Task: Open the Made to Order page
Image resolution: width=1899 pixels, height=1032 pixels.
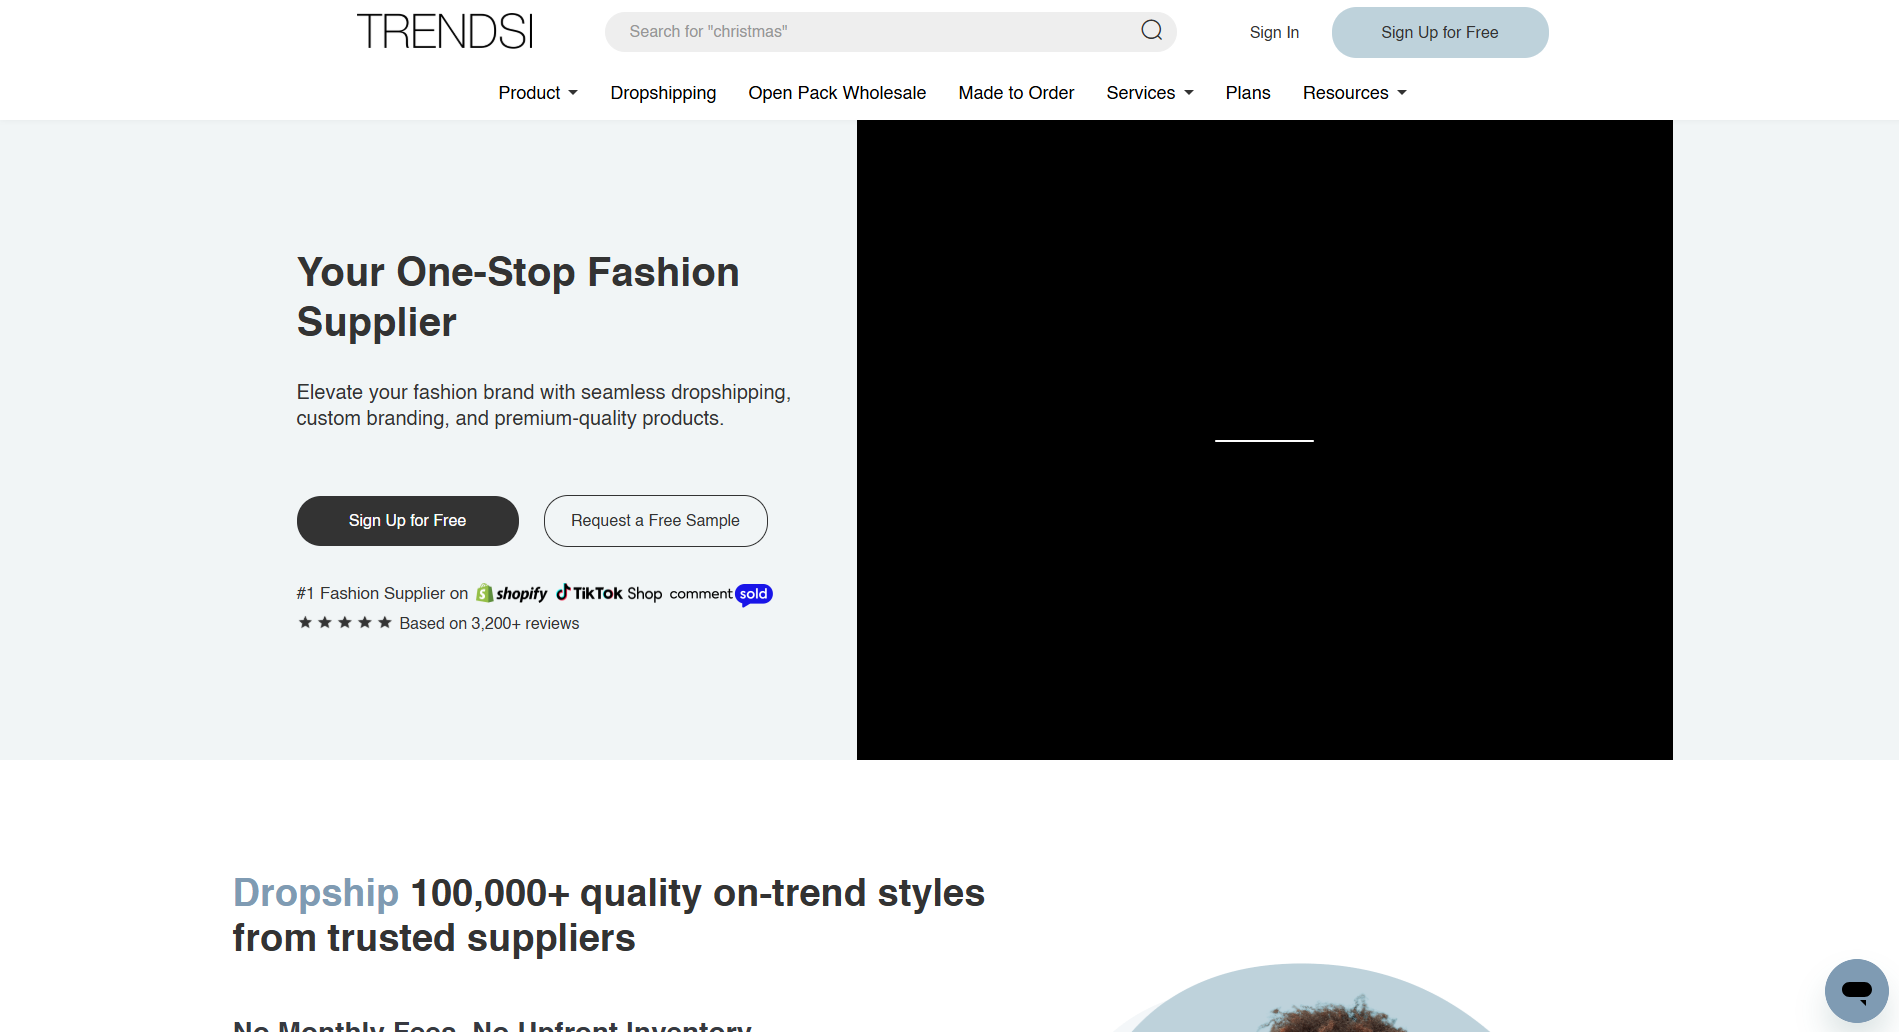Action: click(x=1016, y=93)
